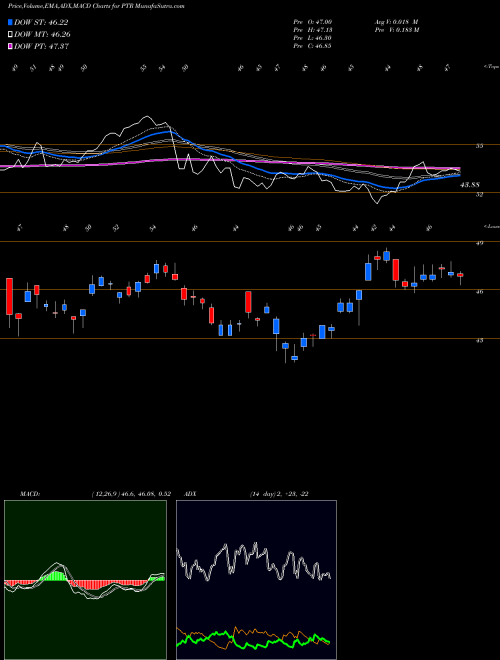Click the '46' price axis label

coord(479,291)
